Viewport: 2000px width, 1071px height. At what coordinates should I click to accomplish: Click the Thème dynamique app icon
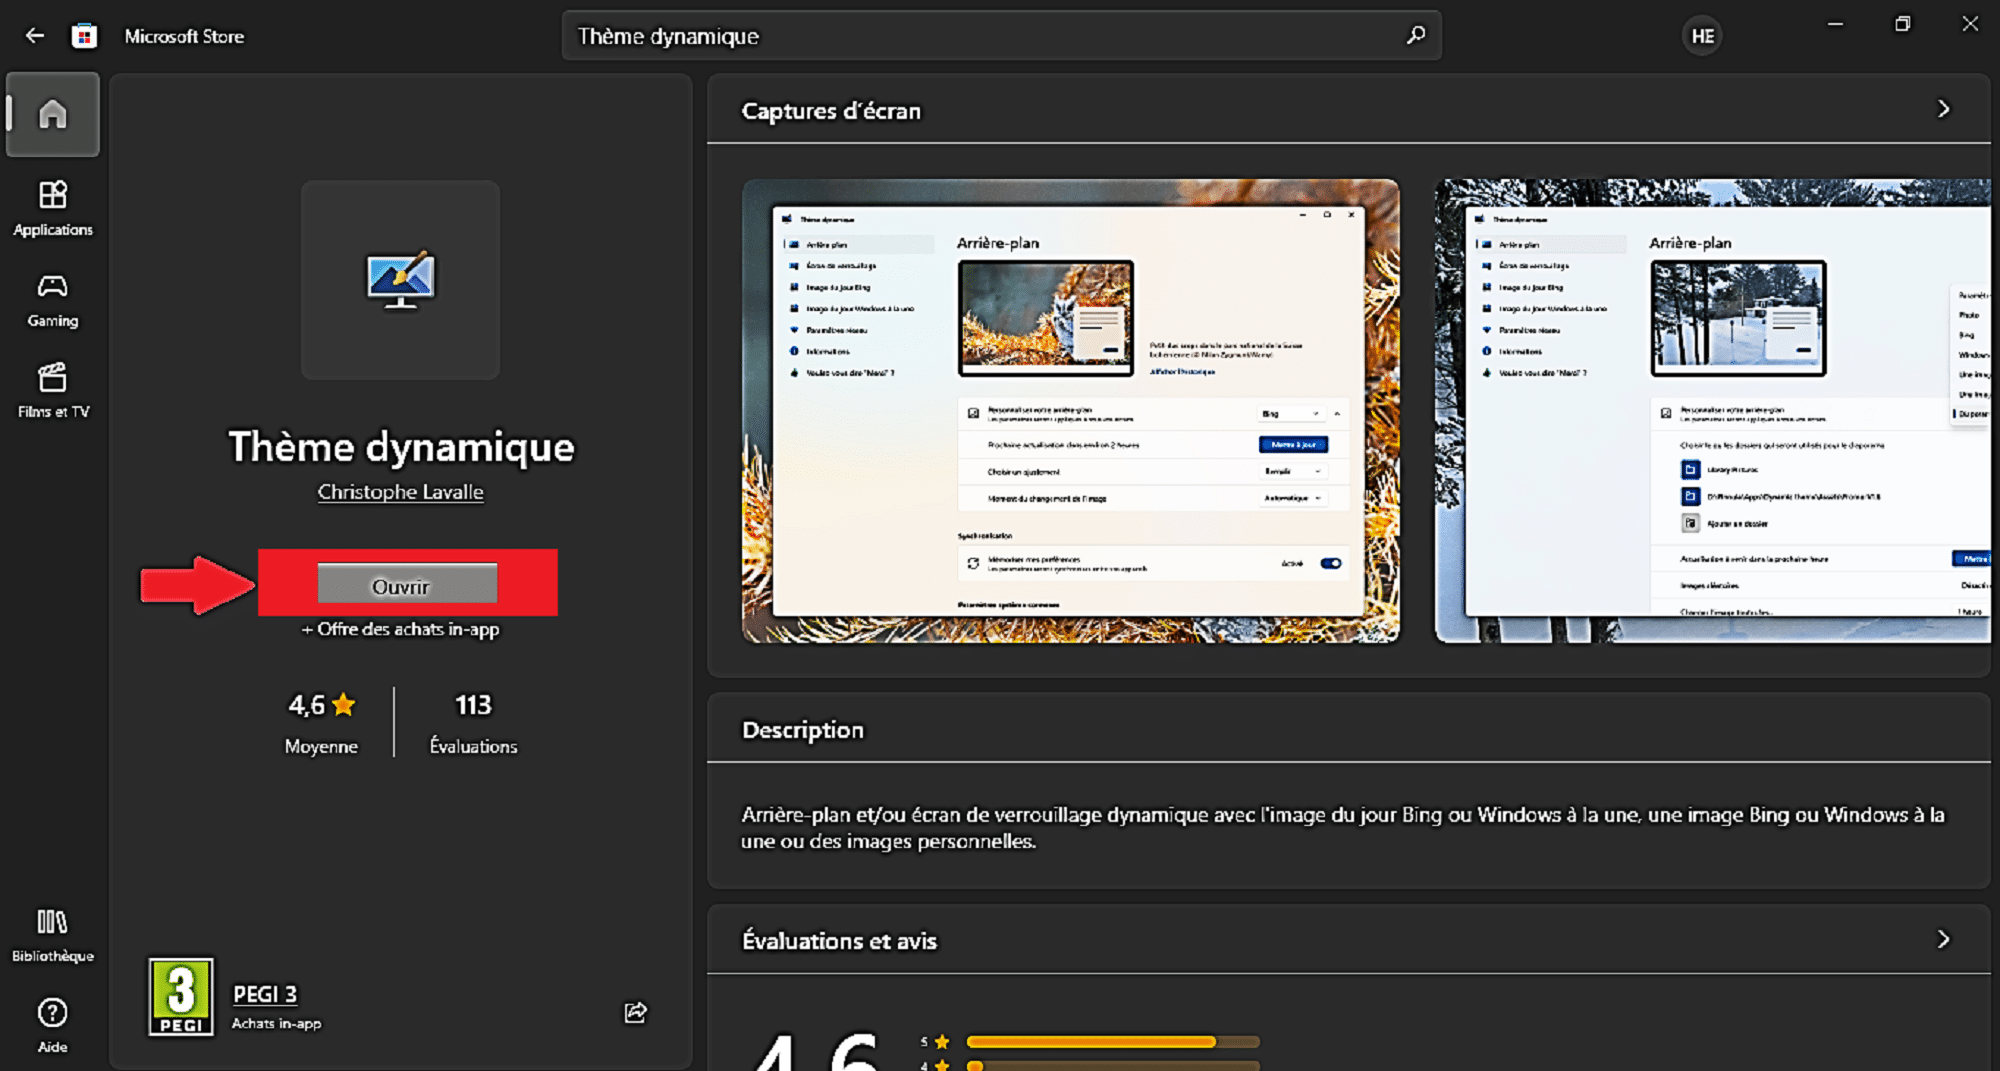point(400,279)
